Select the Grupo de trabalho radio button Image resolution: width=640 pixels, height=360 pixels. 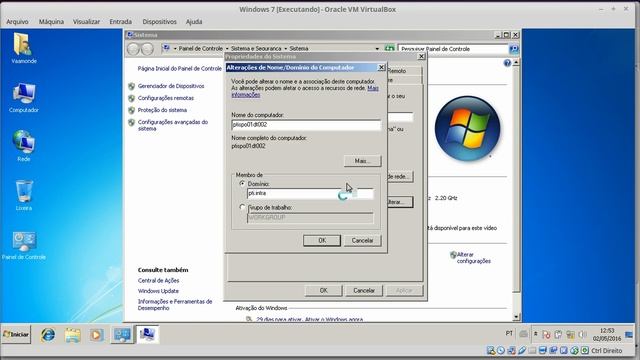(242, 207)
